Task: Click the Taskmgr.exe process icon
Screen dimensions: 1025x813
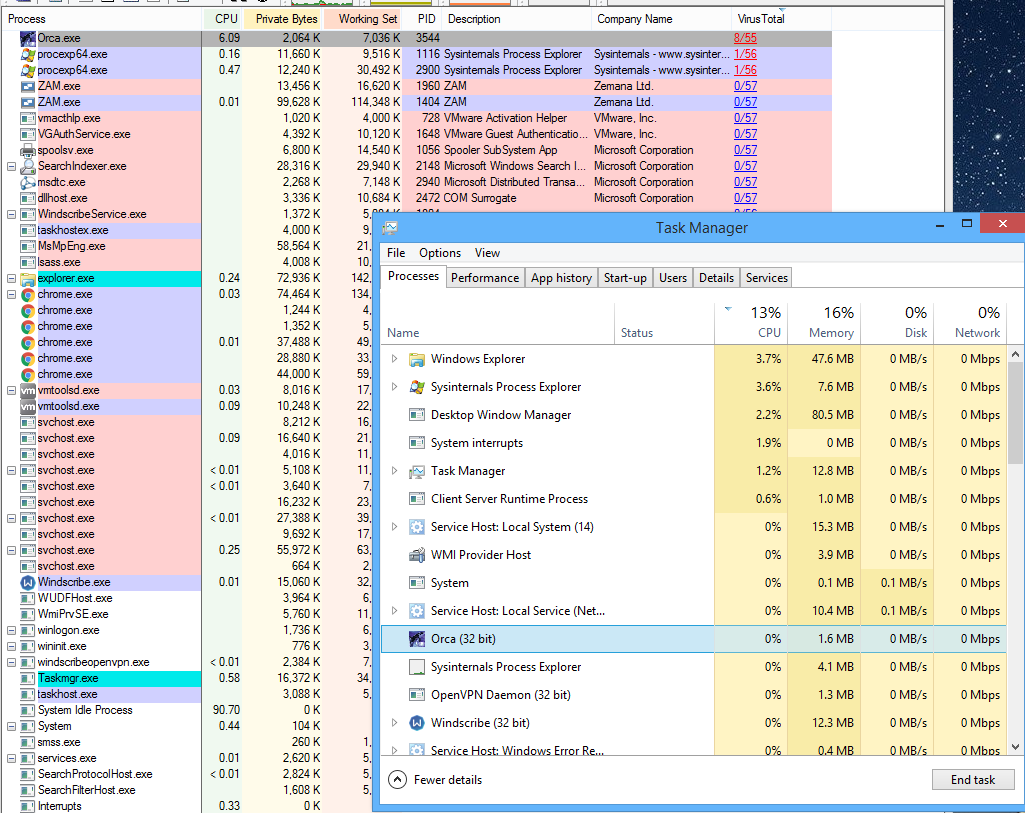Action: (28, 678)
